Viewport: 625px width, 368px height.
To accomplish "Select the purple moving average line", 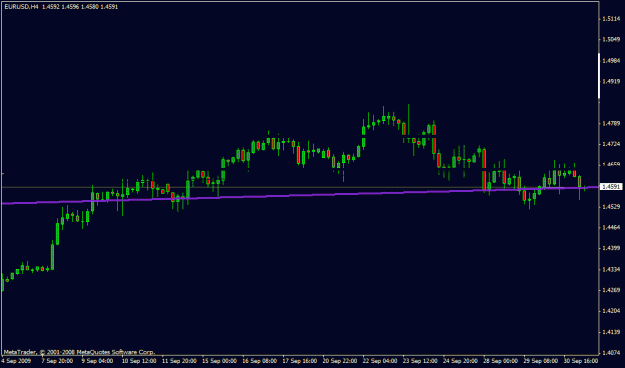I will pyautogui.click(x=299, y=195).
